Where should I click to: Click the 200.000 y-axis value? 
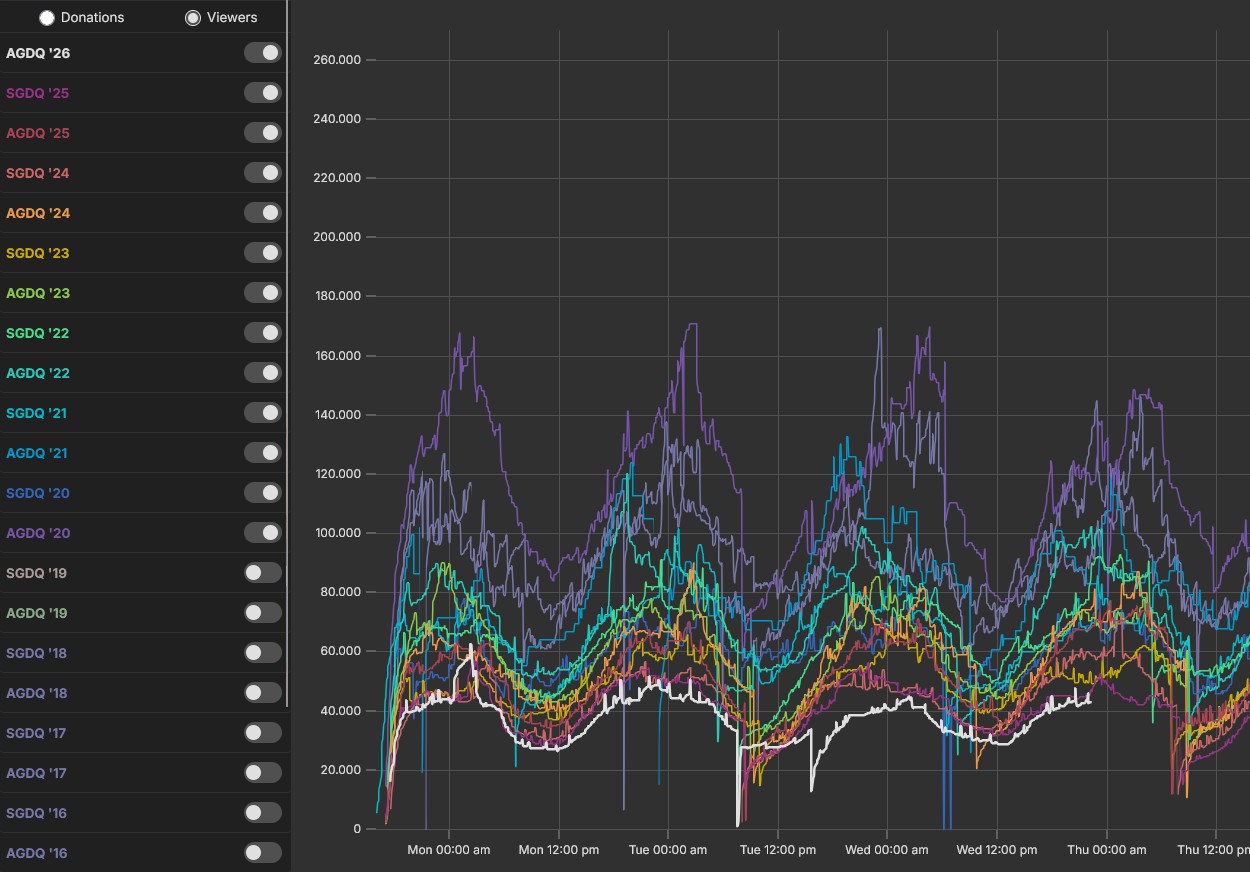(x=337, y=237)
